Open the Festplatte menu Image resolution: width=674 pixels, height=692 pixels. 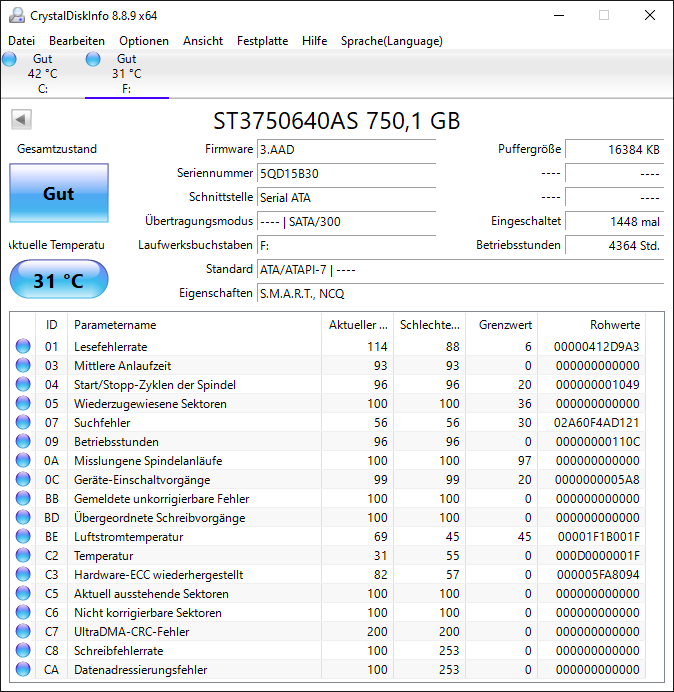[x=263, y=41]
